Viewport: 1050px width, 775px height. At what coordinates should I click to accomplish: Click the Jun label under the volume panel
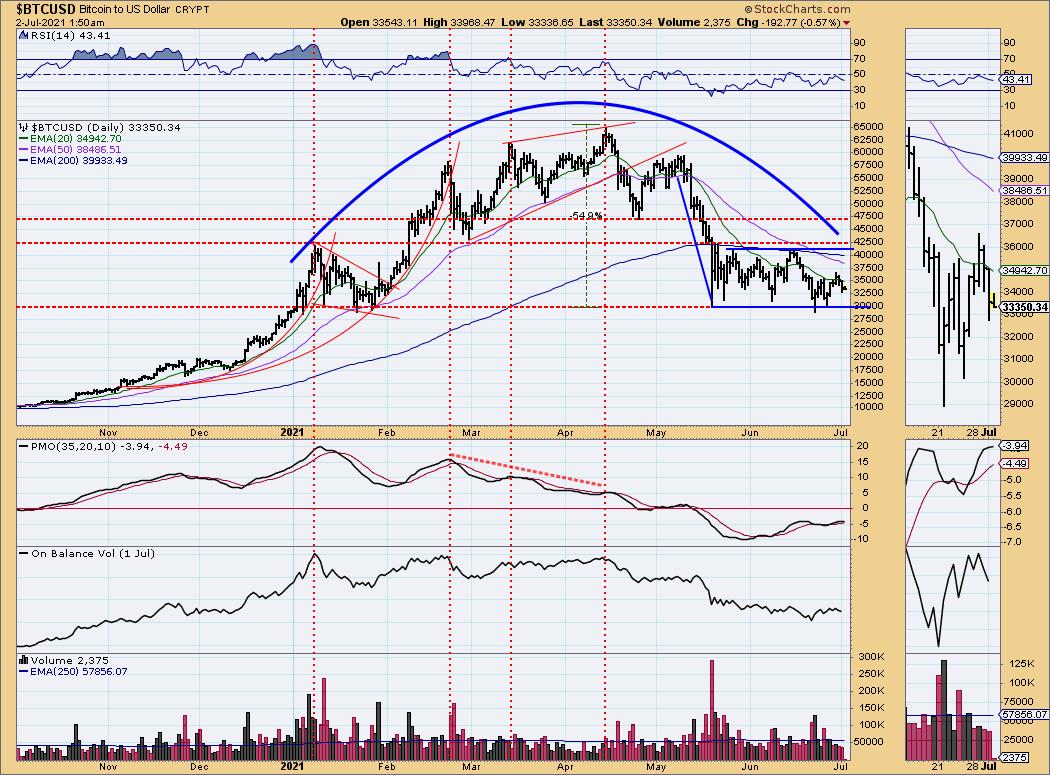click(x=750, y=766)
